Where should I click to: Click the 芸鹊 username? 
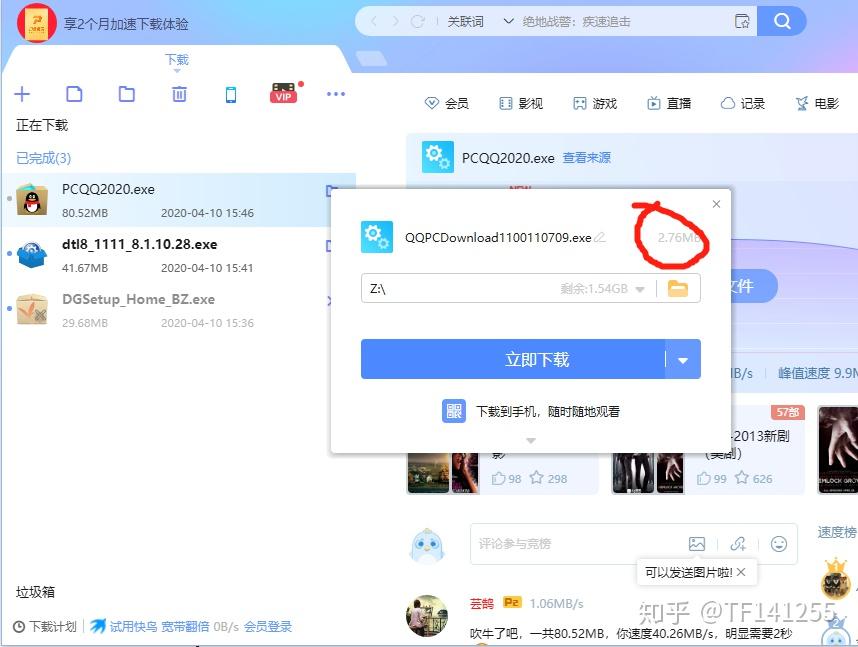(482, 603)
